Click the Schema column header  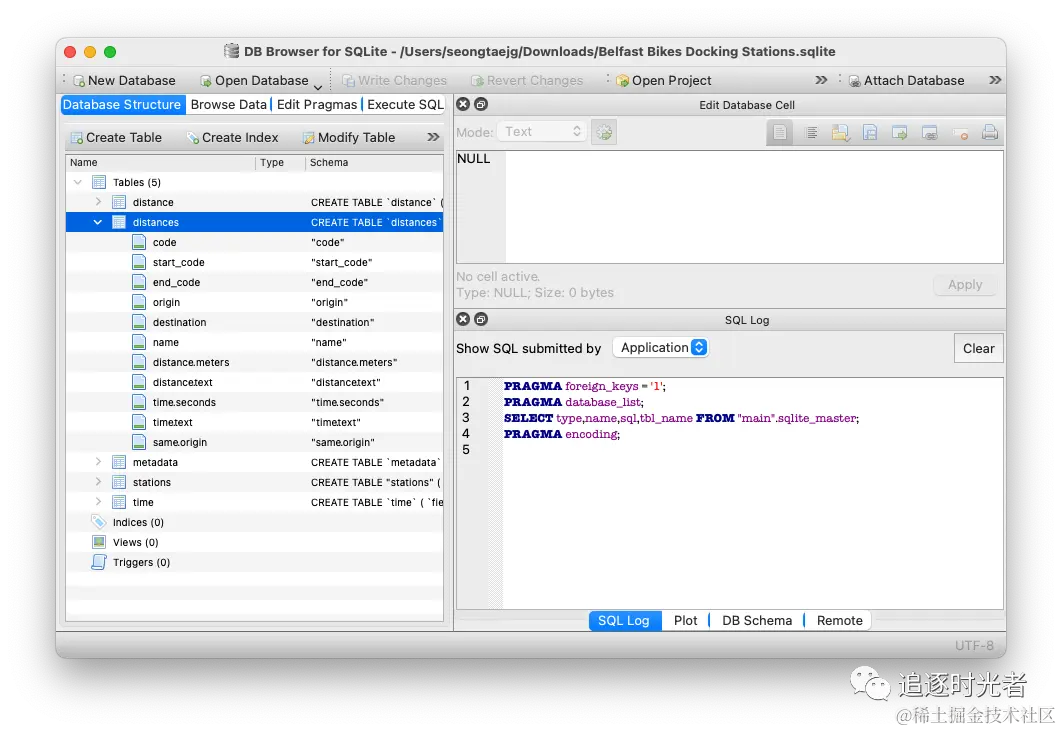click(x=375, y=163)
